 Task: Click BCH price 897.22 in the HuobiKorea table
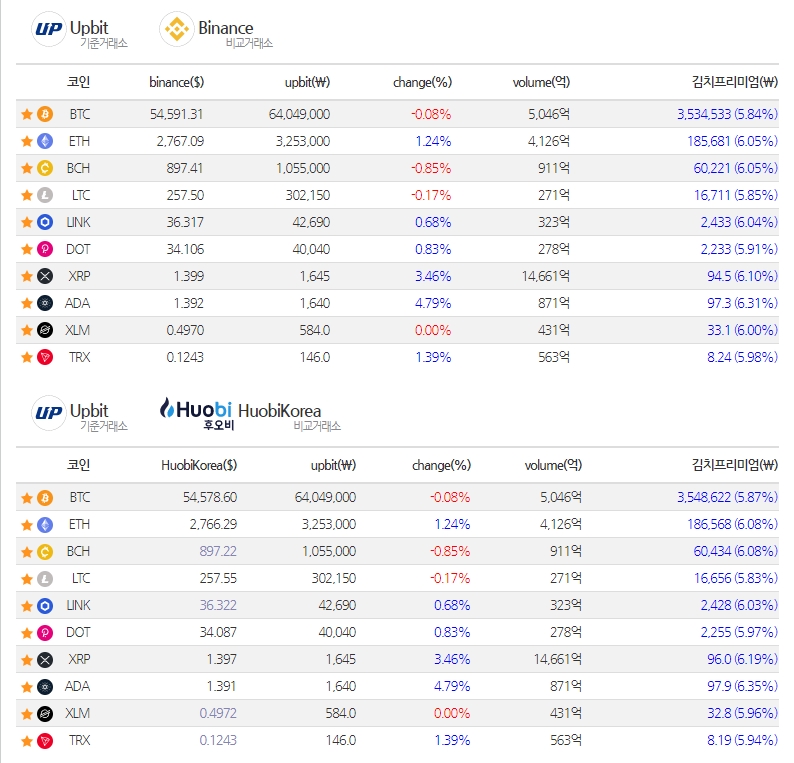tap(218, 551)
